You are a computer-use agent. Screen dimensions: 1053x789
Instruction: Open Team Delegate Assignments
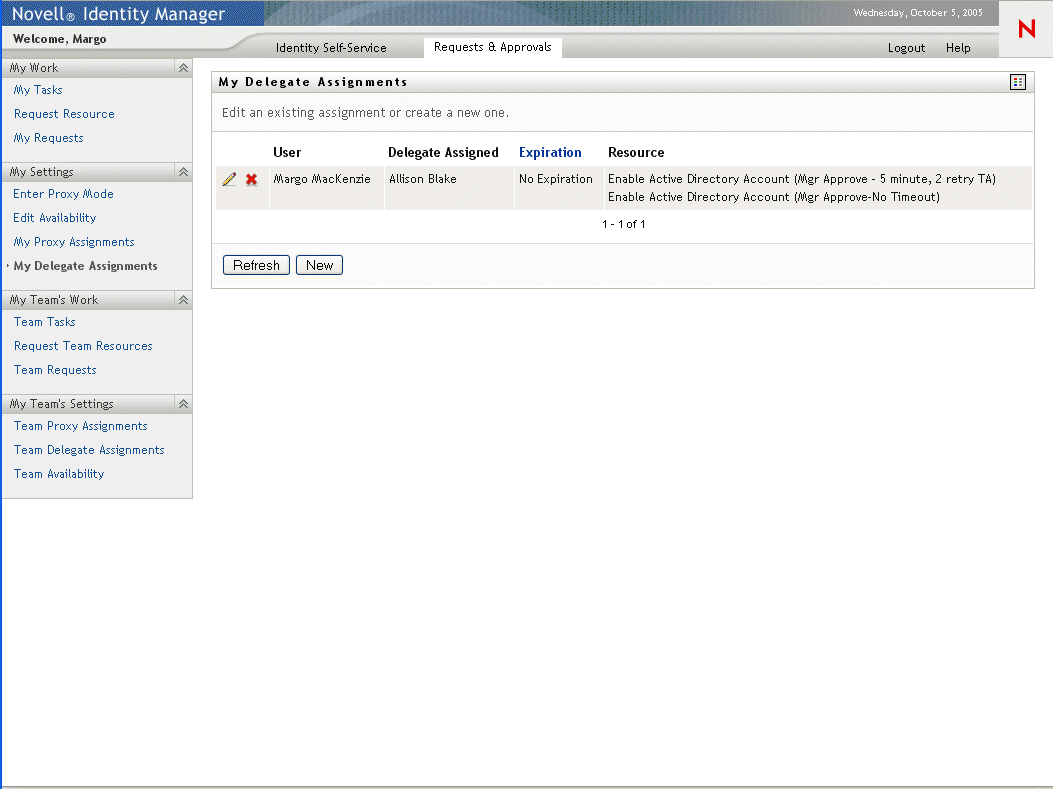point(89,450)
